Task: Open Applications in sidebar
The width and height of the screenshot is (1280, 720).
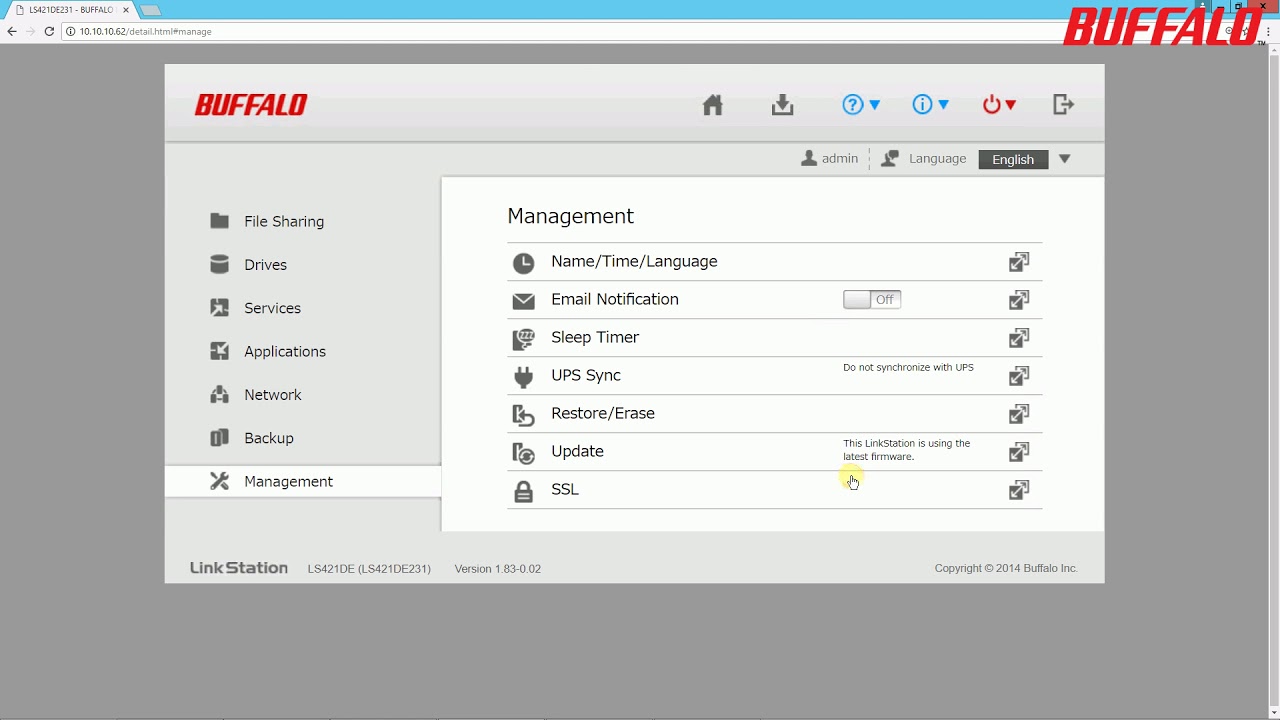Action: (303, 351)
